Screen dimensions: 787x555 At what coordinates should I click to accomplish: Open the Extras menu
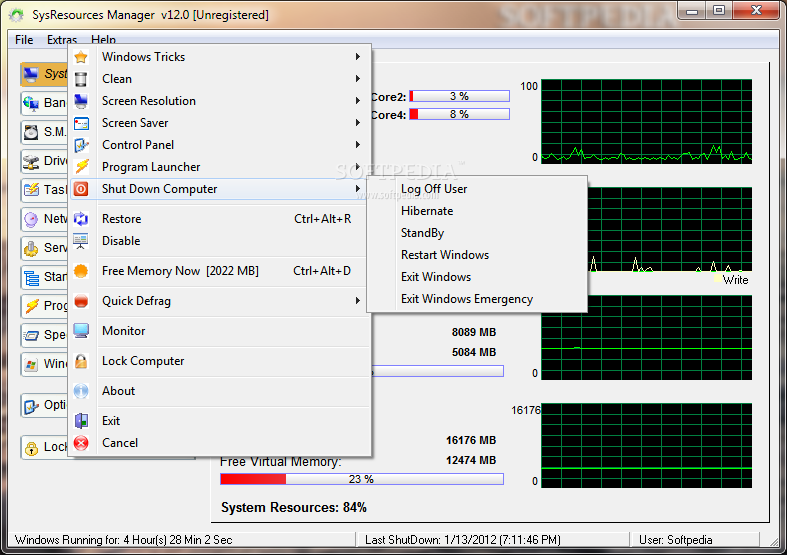point(62,40)
